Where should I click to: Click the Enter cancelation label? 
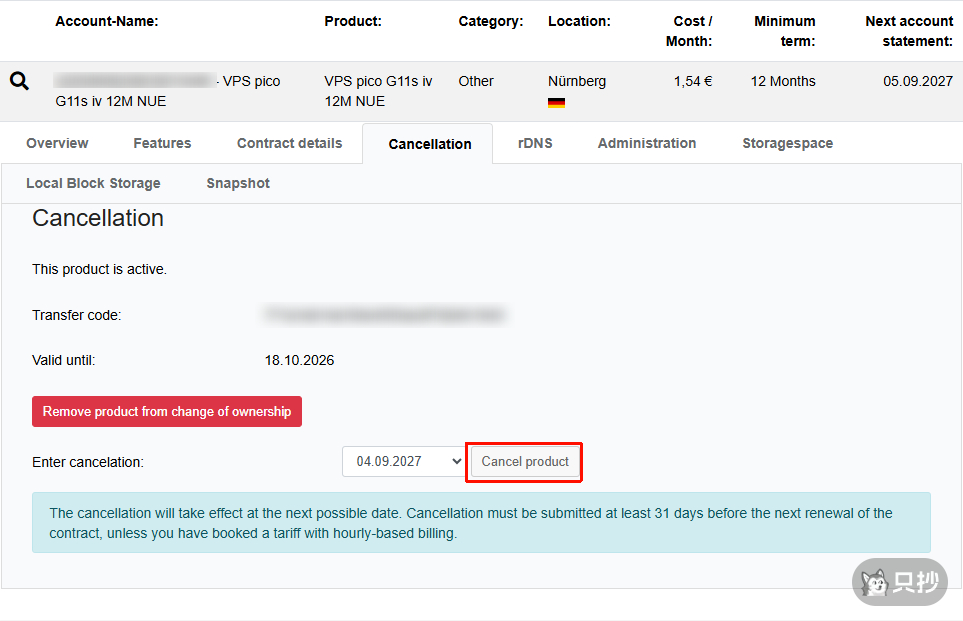coord(88,463)
